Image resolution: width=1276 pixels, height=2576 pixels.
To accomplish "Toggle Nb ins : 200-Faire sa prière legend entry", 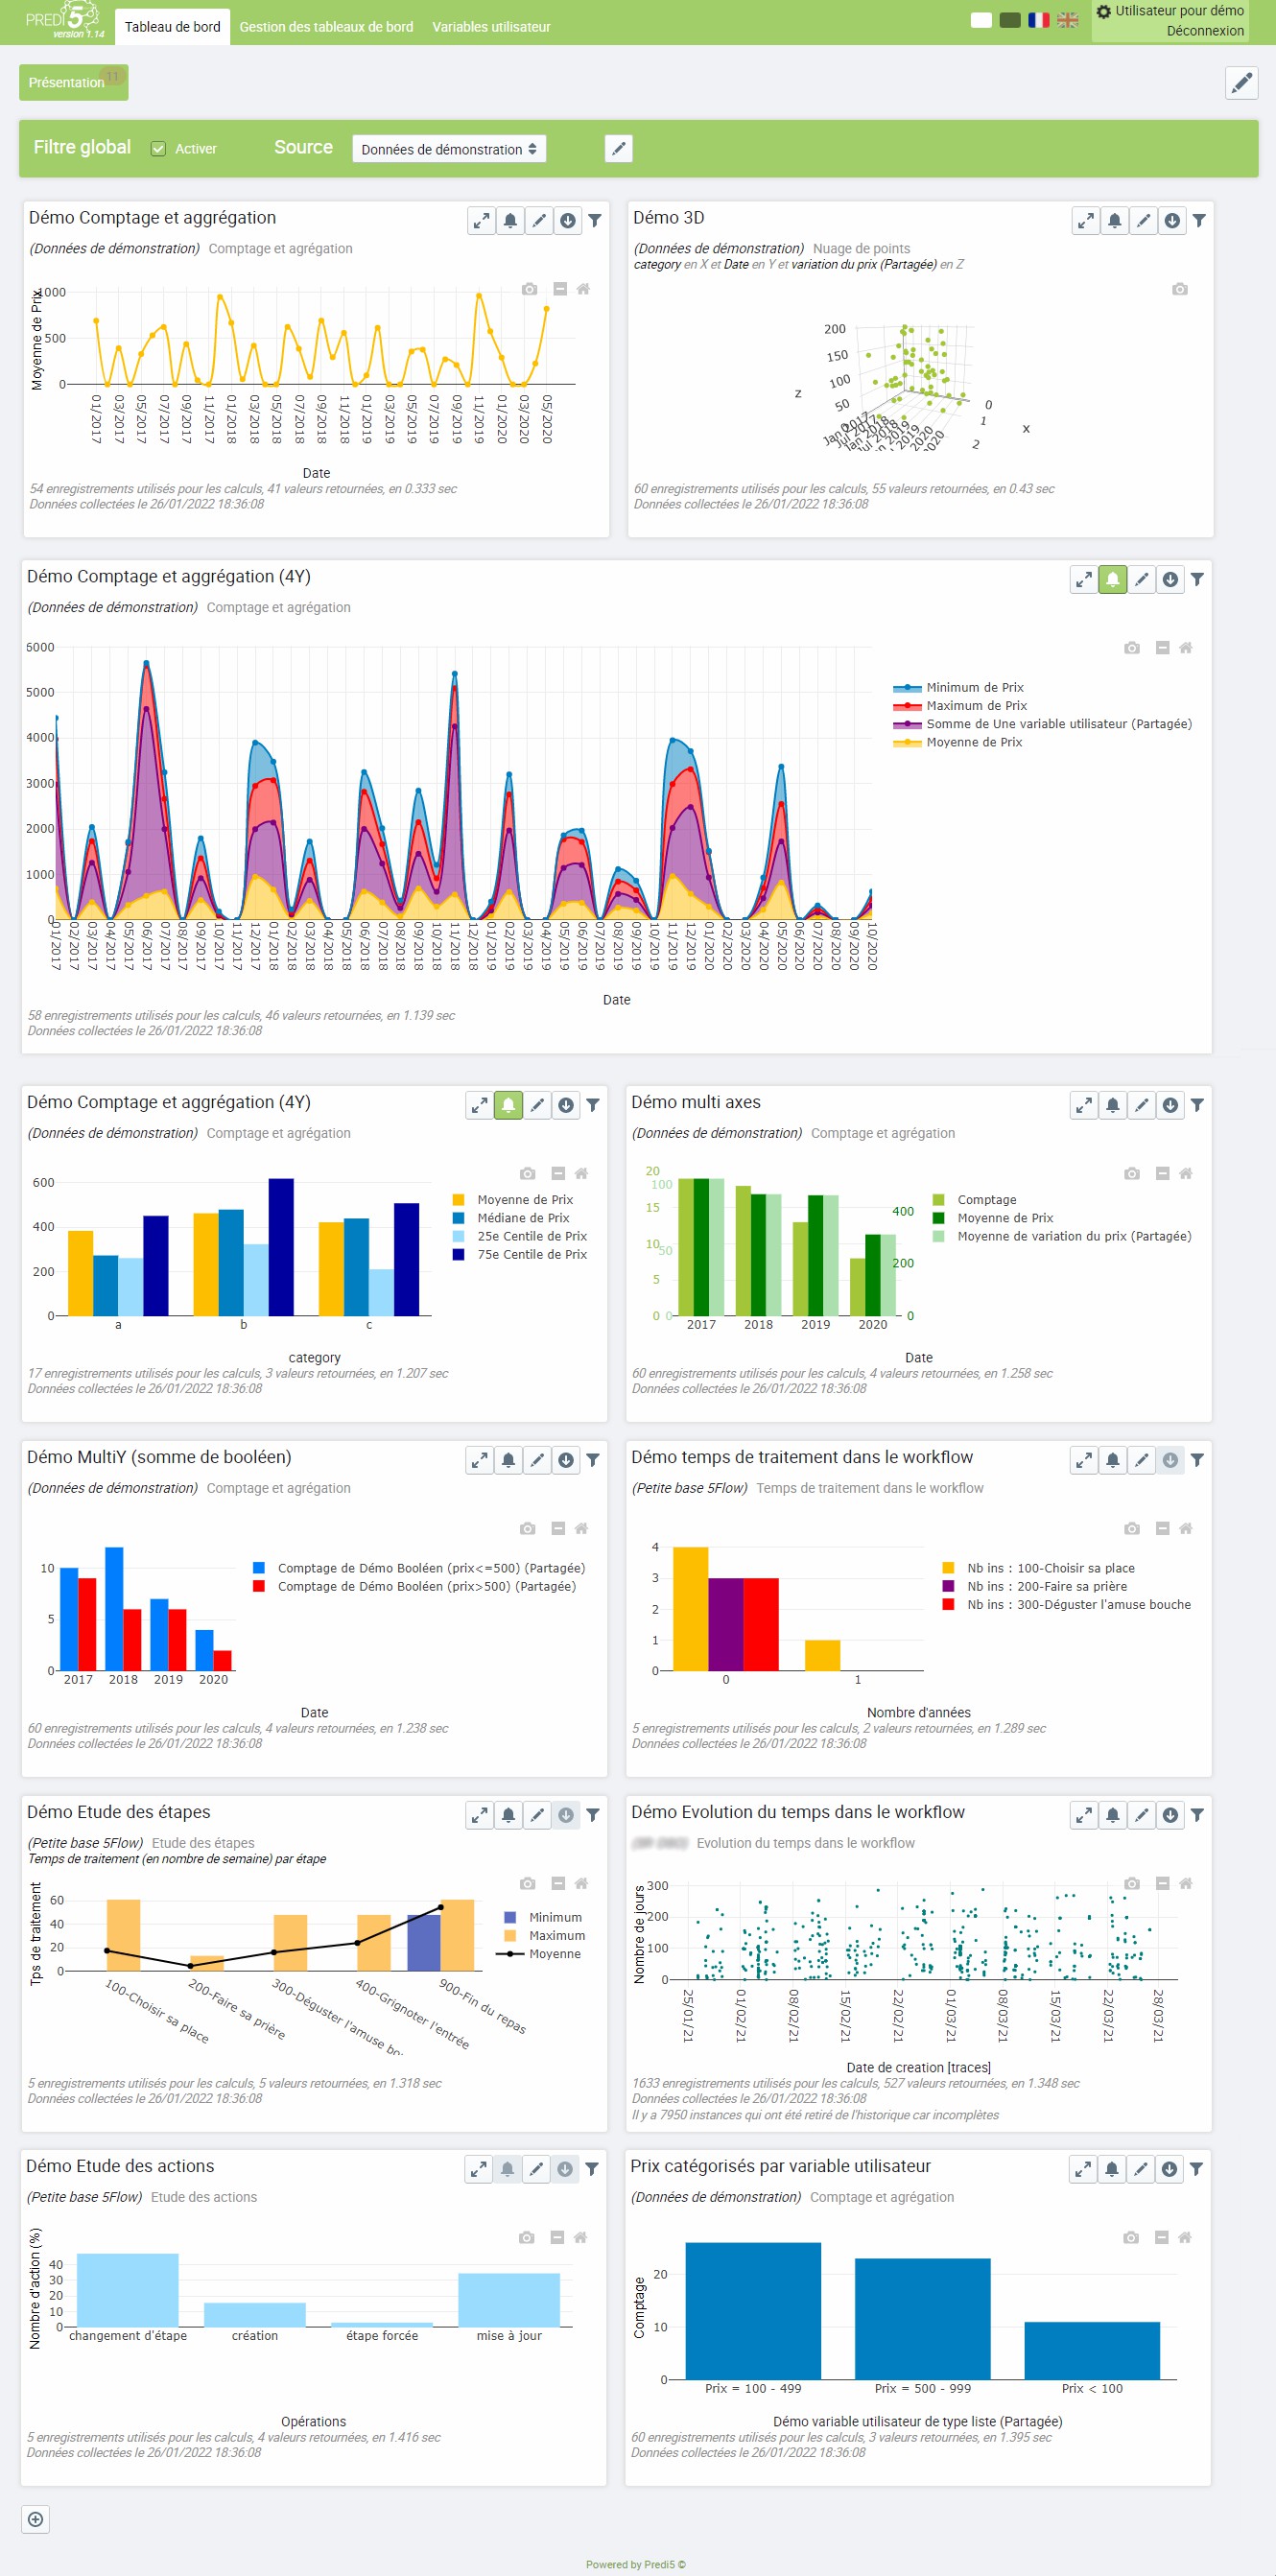I will click(x=1035, y=1587).
